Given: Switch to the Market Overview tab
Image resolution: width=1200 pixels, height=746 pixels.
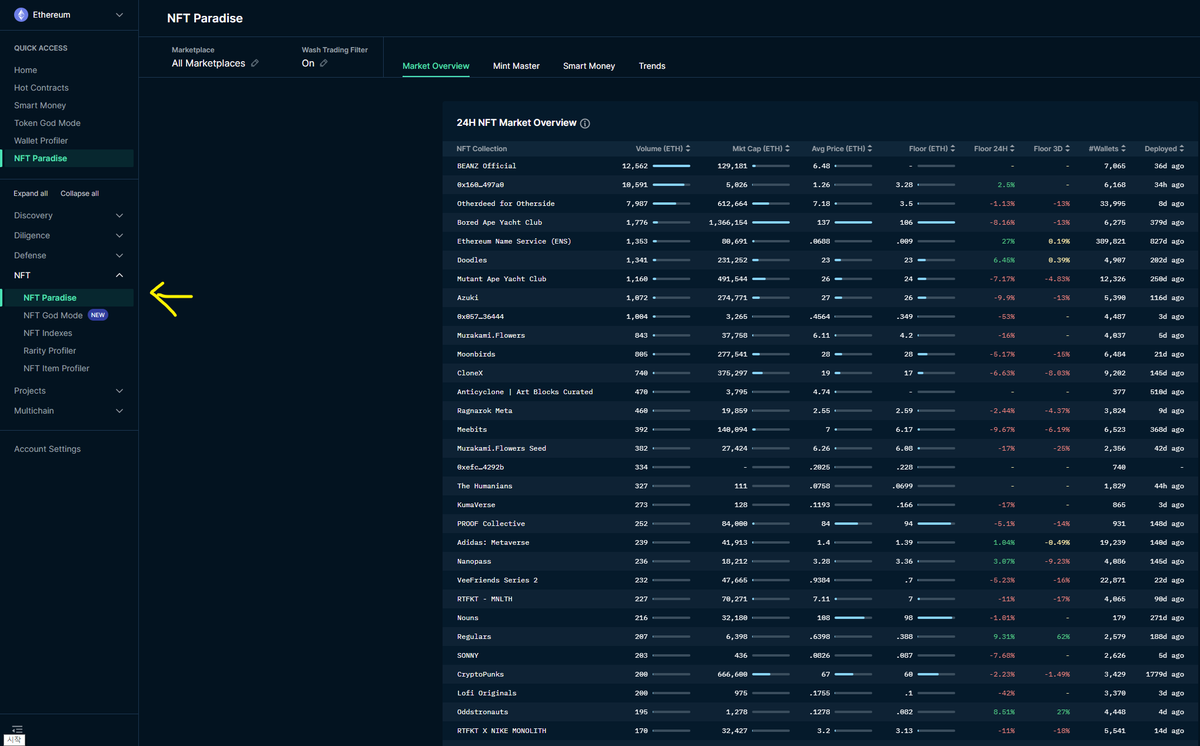Looking at the screenshot, I should click(x=436, y=66).
